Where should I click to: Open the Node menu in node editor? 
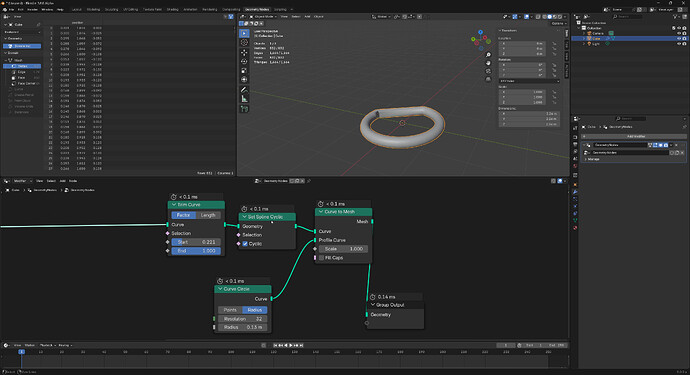coord(73,181)
